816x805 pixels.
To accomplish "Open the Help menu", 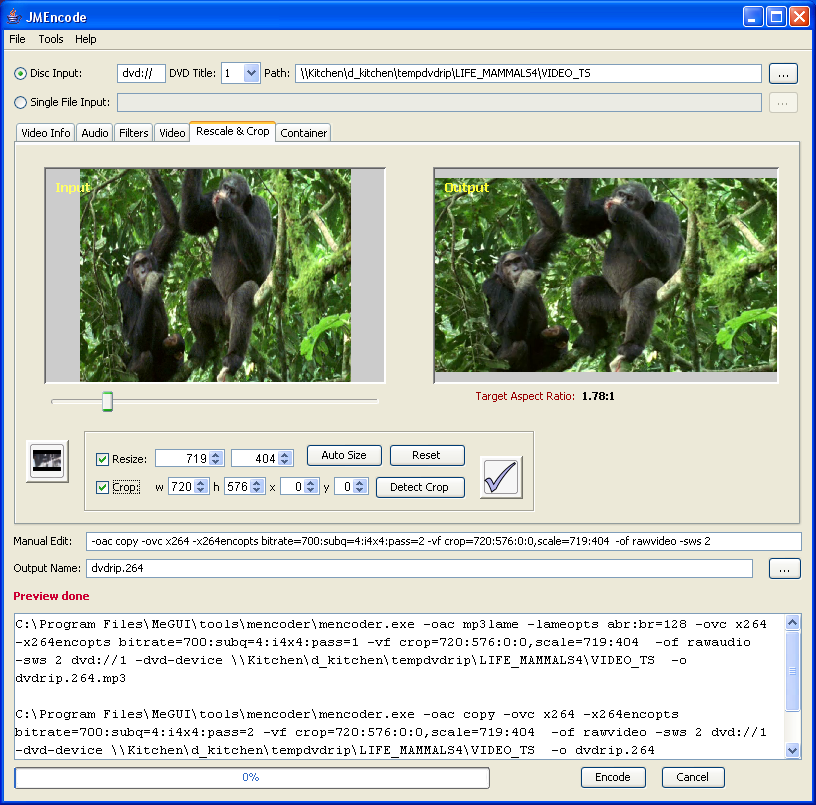I will (85, 39).
